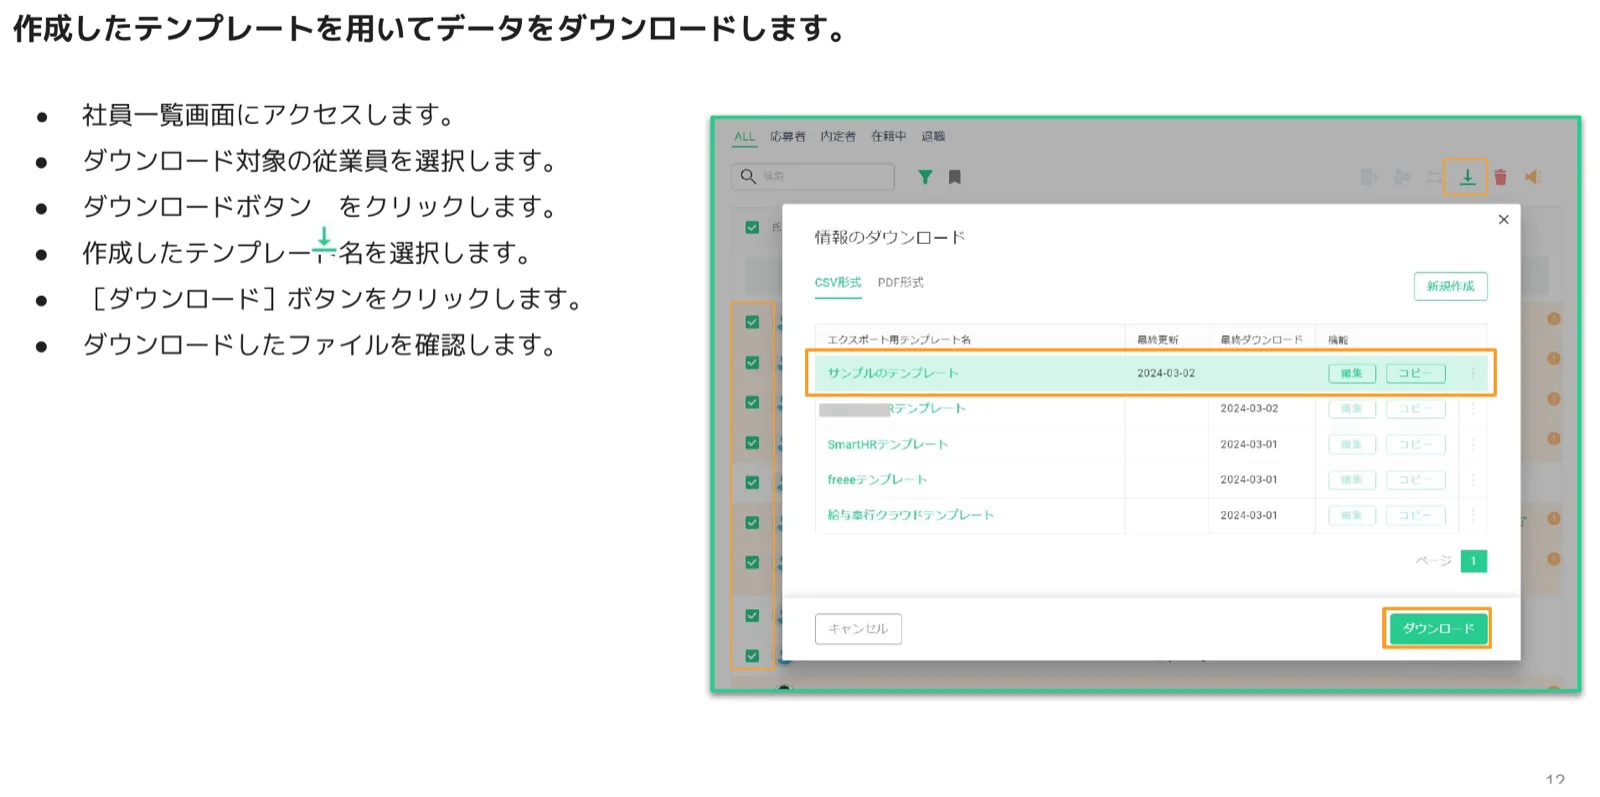Click the 最終ダウンロード column header
The width and height of the screenshot is (1600, 797).
click(x=1261, y=340)
